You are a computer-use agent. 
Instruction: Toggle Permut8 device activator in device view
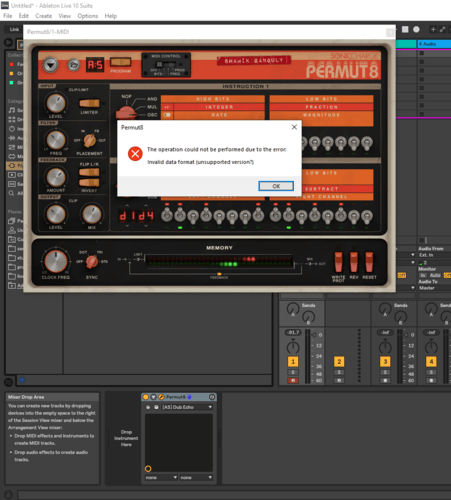click(145, 397)
